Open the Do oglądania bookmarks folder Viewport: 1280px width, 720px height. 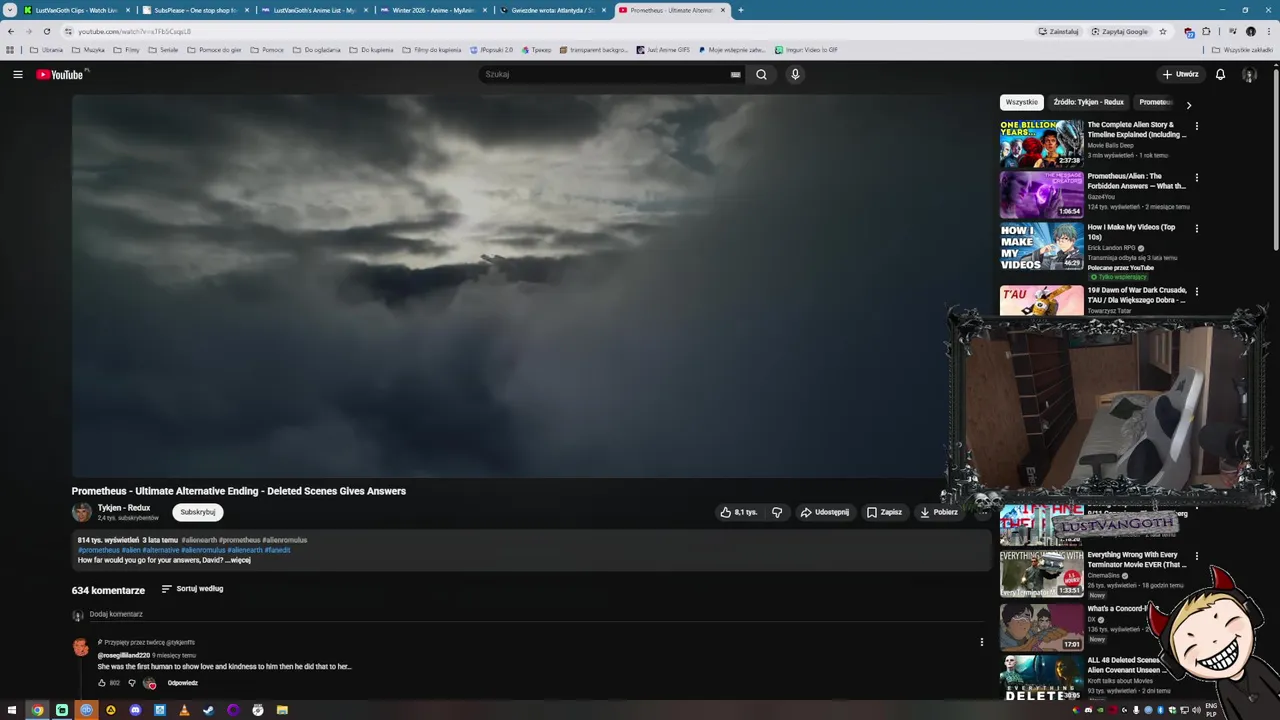click(316, 49)
